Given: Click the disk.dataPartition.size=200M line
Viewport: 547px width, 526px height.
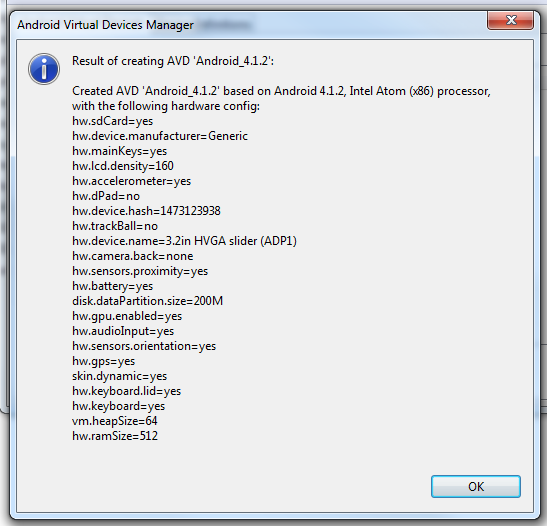Looking at the screenshot, I should click(x=147, y=301).
